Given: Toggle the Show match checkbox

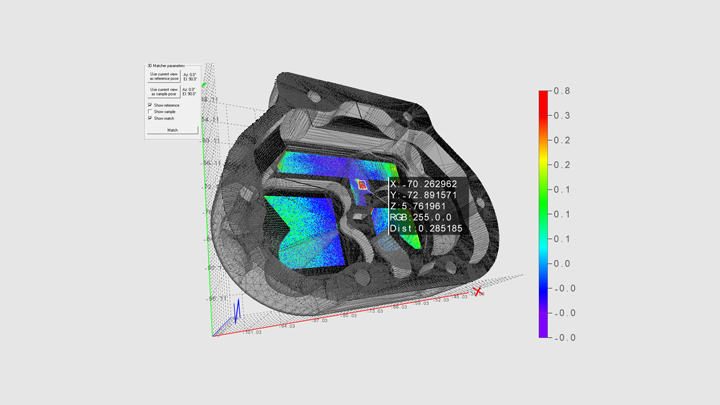Looking at the screenshot, I should 150,118.
